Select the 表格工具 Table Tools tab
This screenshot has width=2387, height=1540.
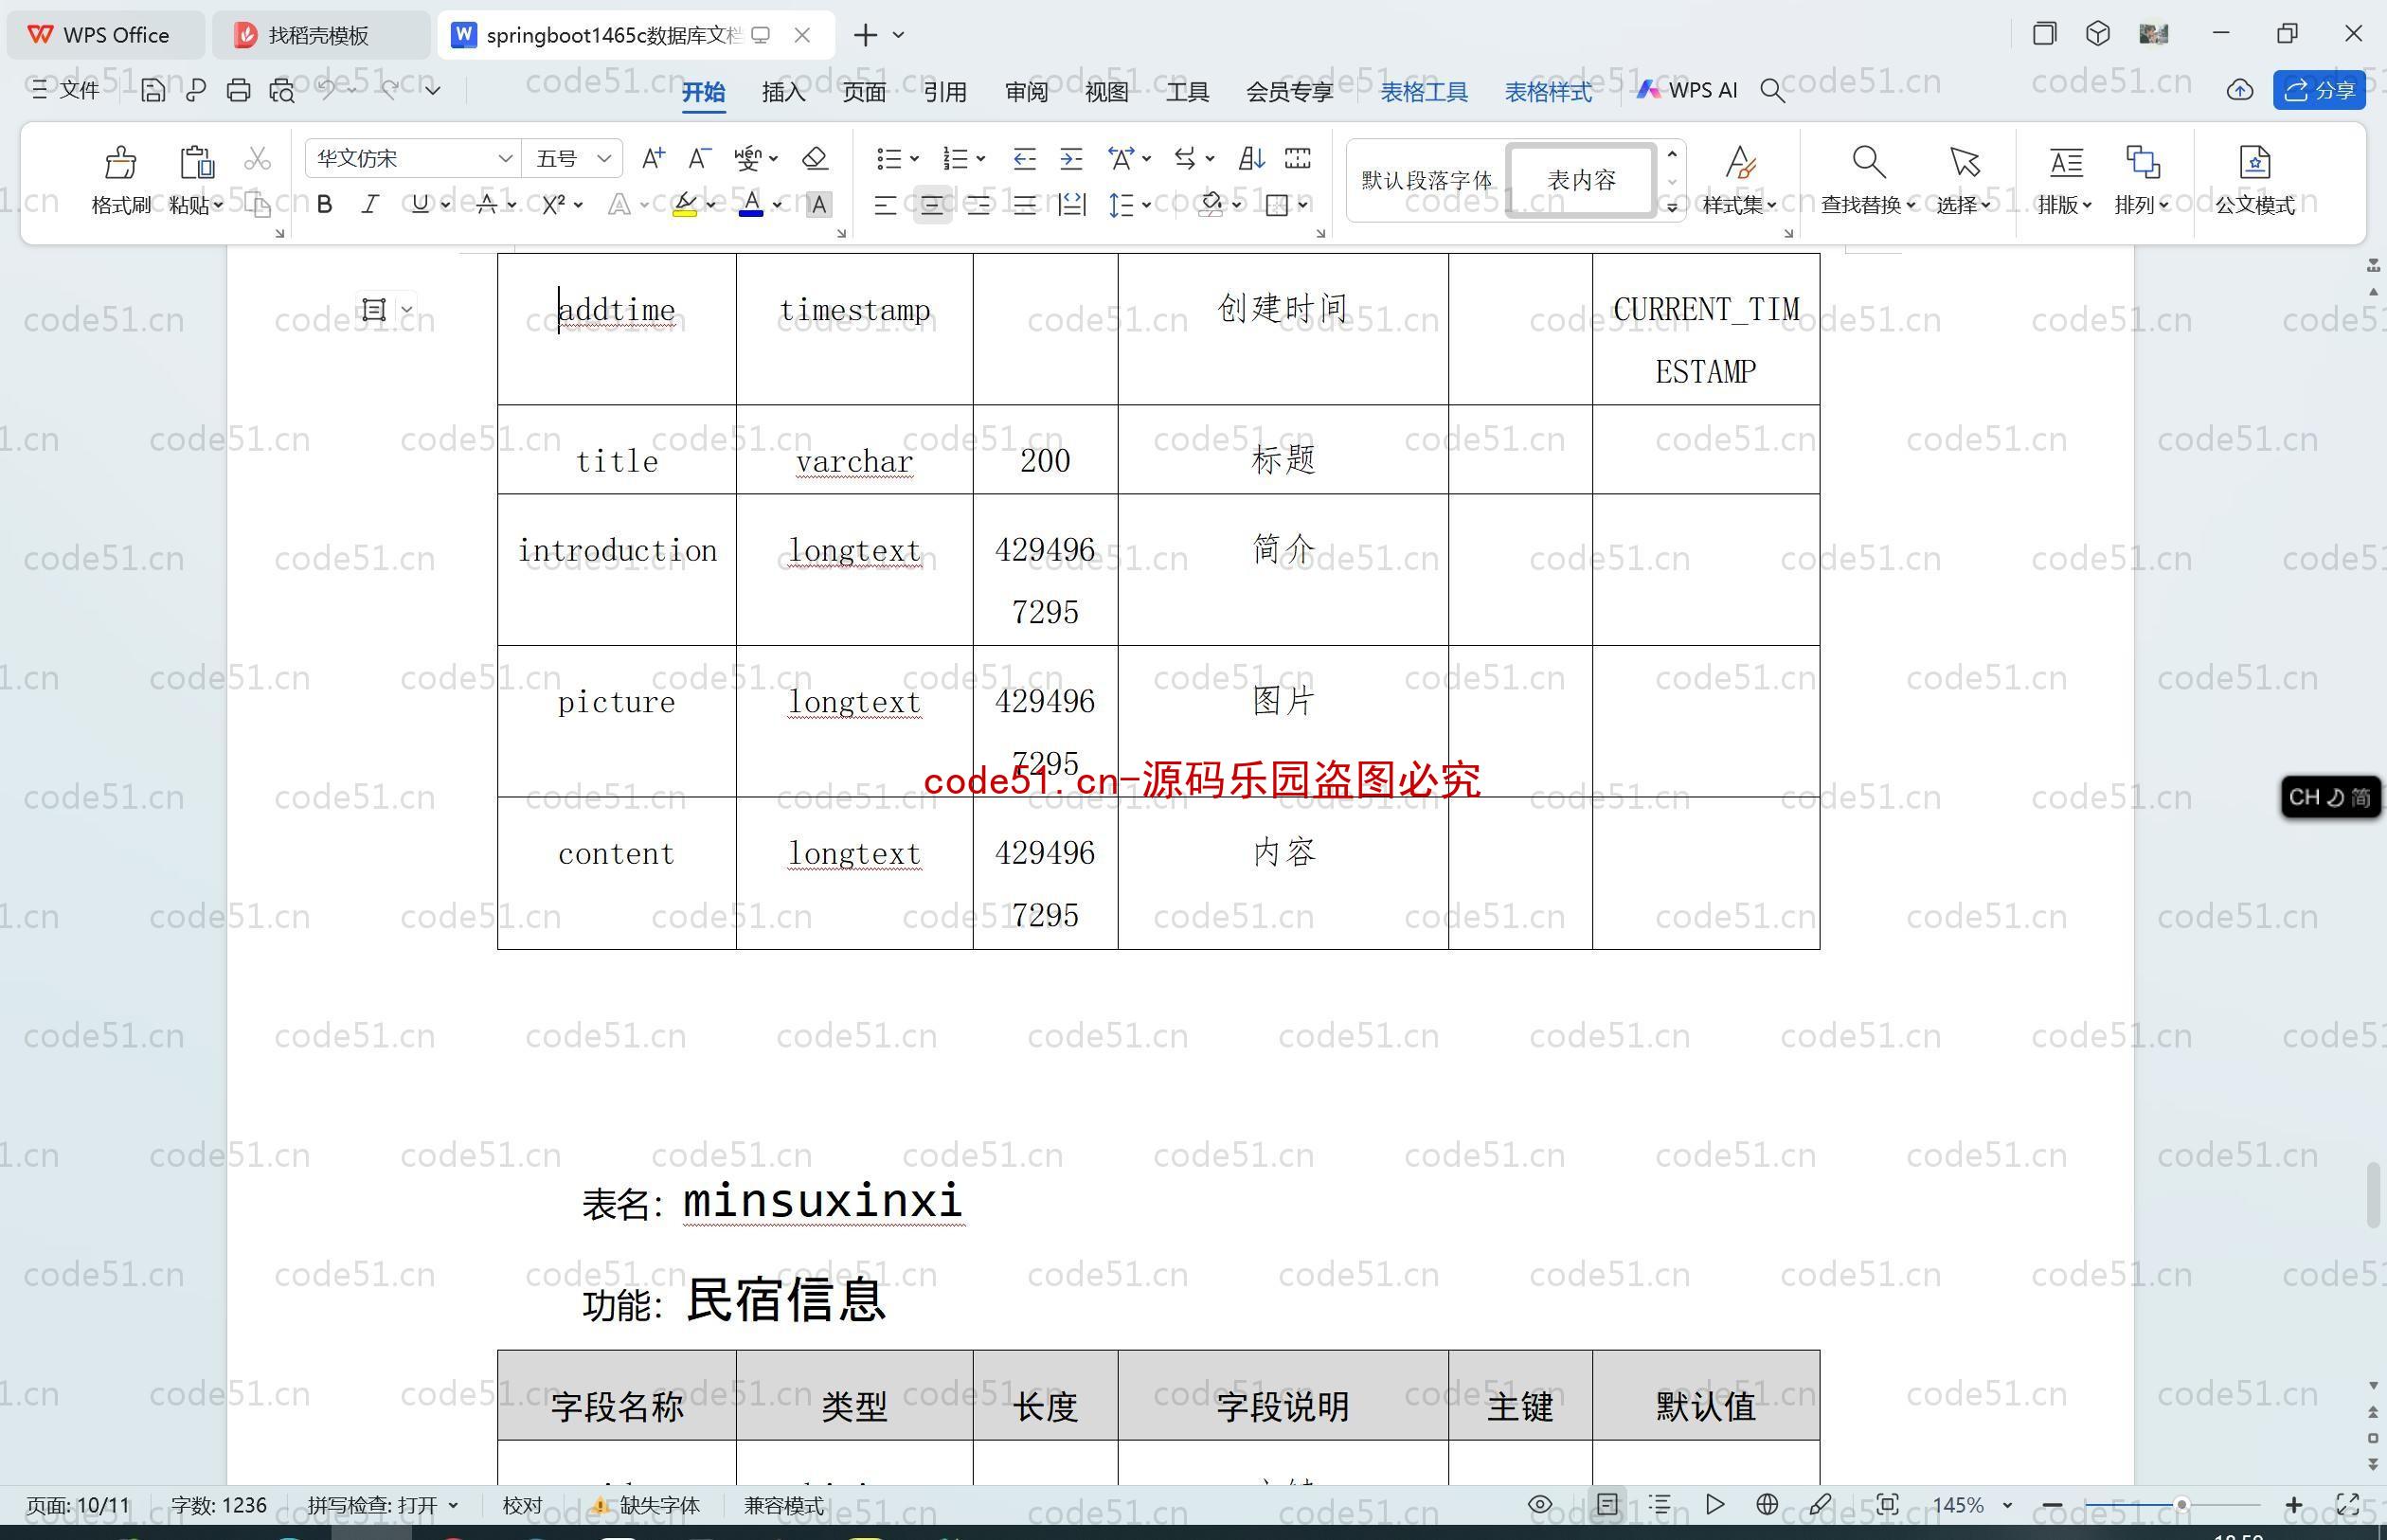coord(1427,91)
